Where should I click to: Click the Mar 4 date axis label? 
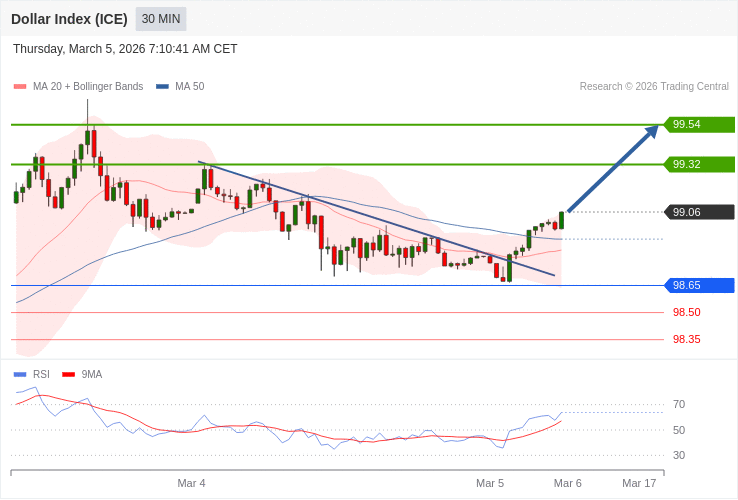pos(191,483)
